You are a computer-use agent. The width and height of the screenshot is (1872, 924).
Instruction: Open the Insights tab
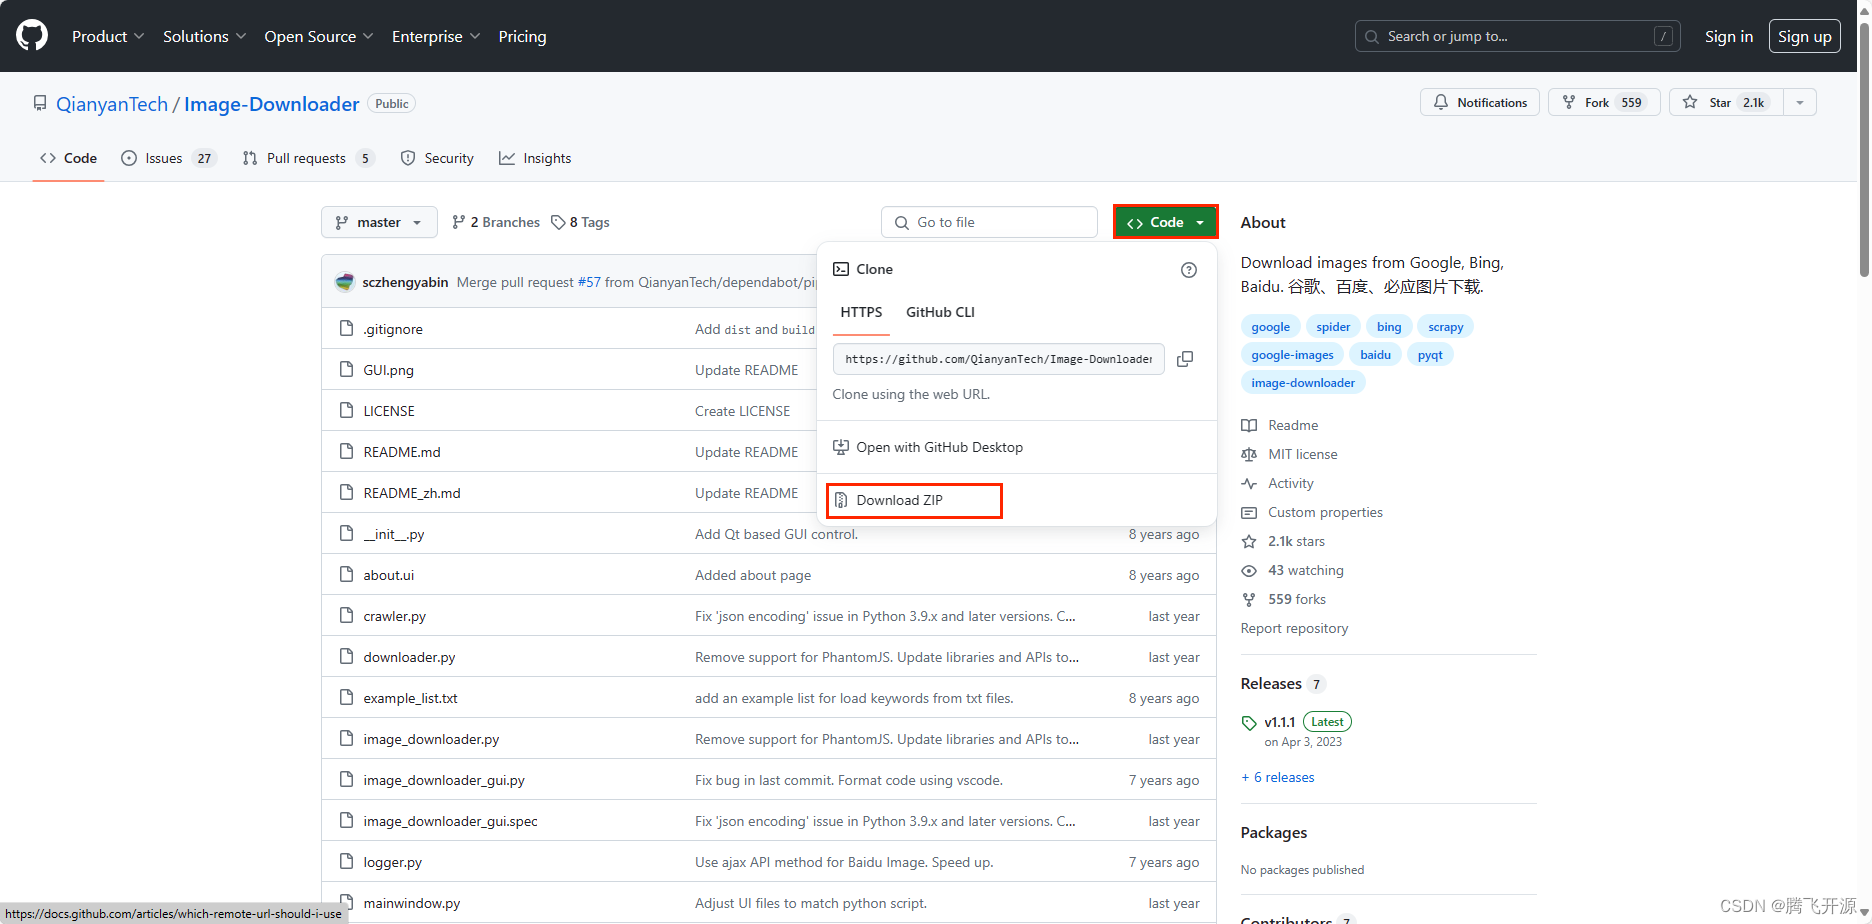click(x=535, y=158)
